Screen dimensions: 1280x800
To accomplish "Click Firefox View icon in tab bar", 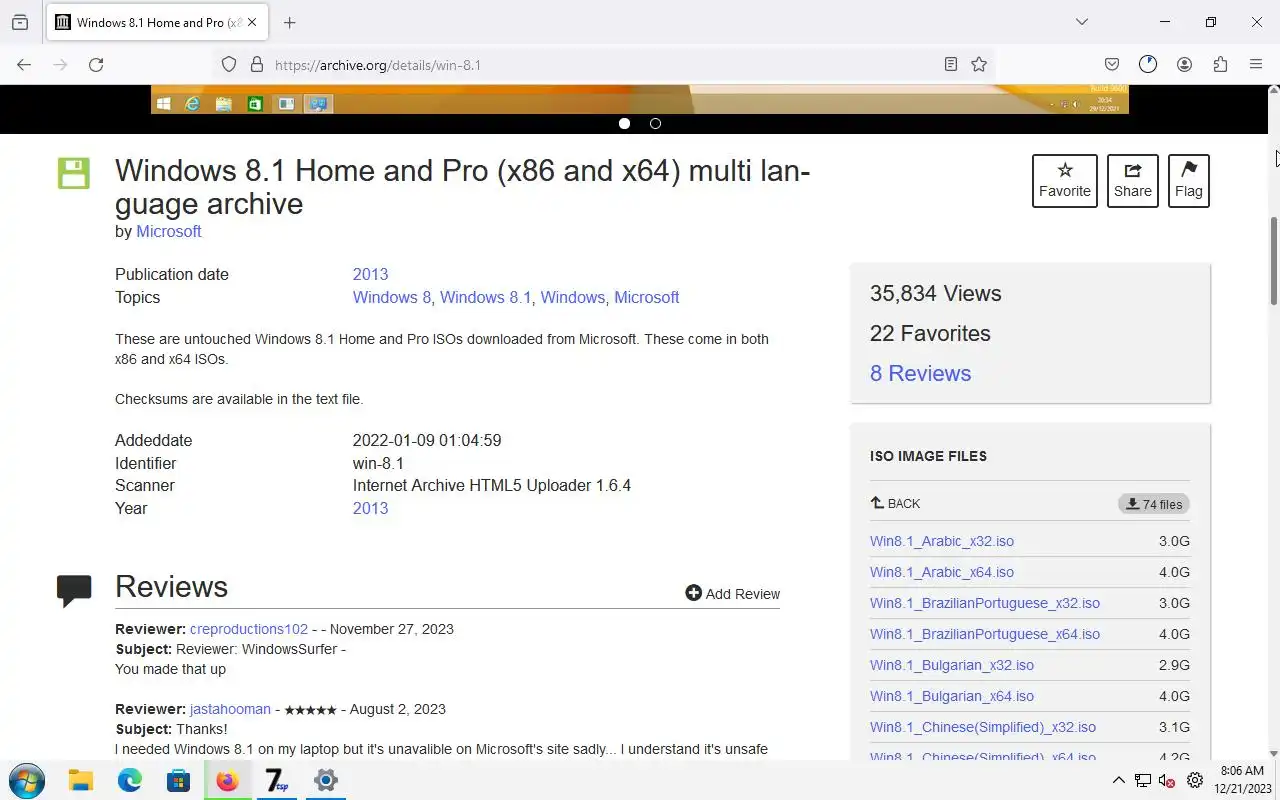I will point(20,22).
